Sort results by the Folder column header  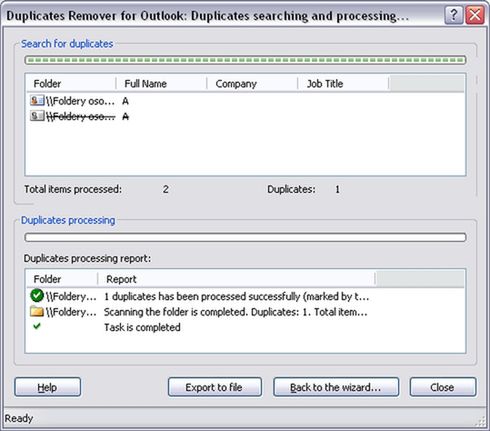[x=71, y=84]
